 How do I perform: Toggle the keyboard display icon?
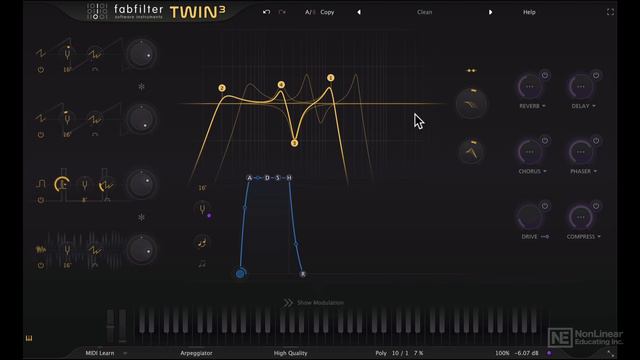29,338
